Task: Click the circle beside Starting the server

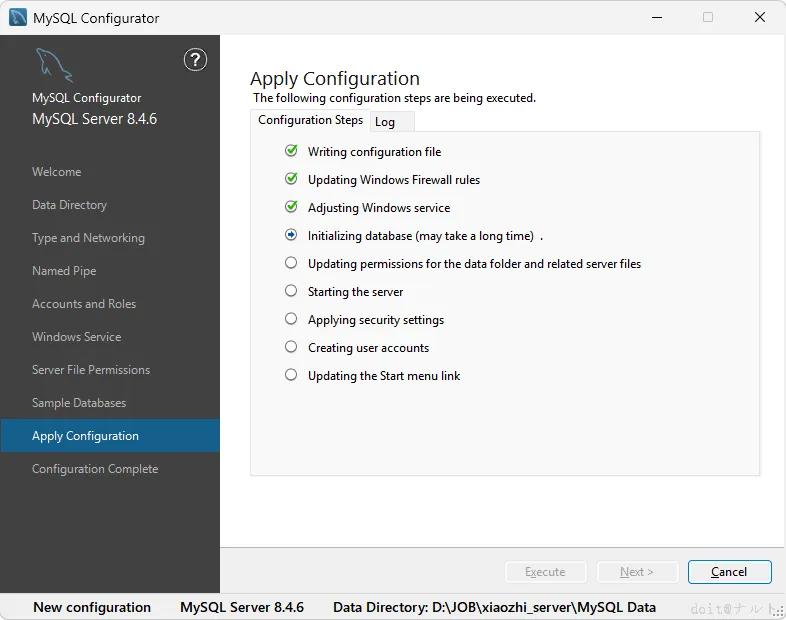Action: pos(291,291)
